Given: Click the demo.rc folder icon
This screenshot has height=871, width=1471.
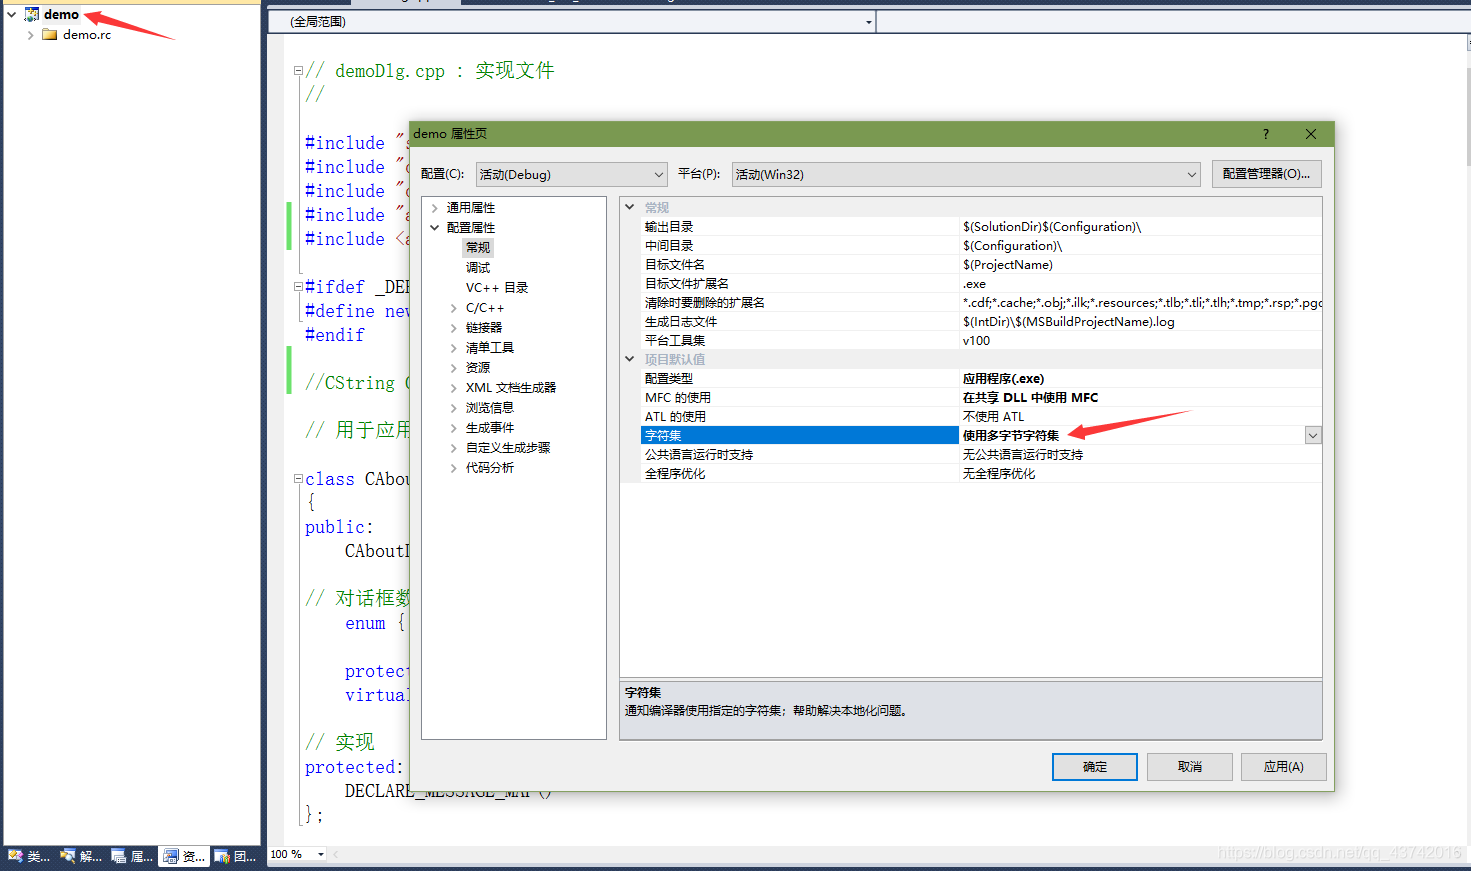Looking at the screenshot, I should [49, 34].
